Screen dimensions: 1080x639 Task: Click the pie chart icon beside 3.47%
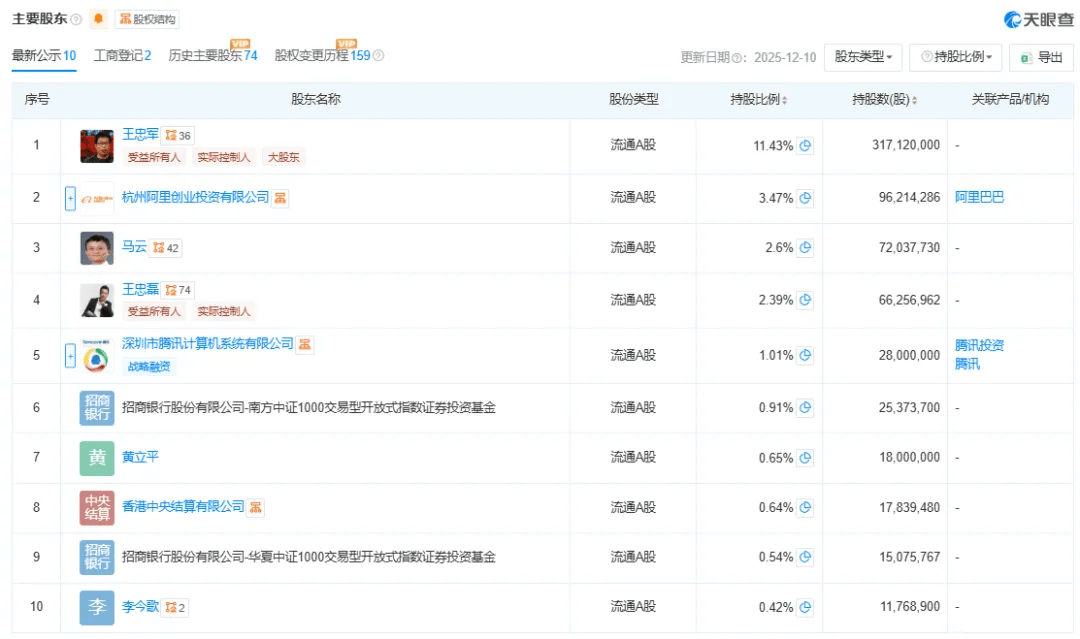[805, 198]
